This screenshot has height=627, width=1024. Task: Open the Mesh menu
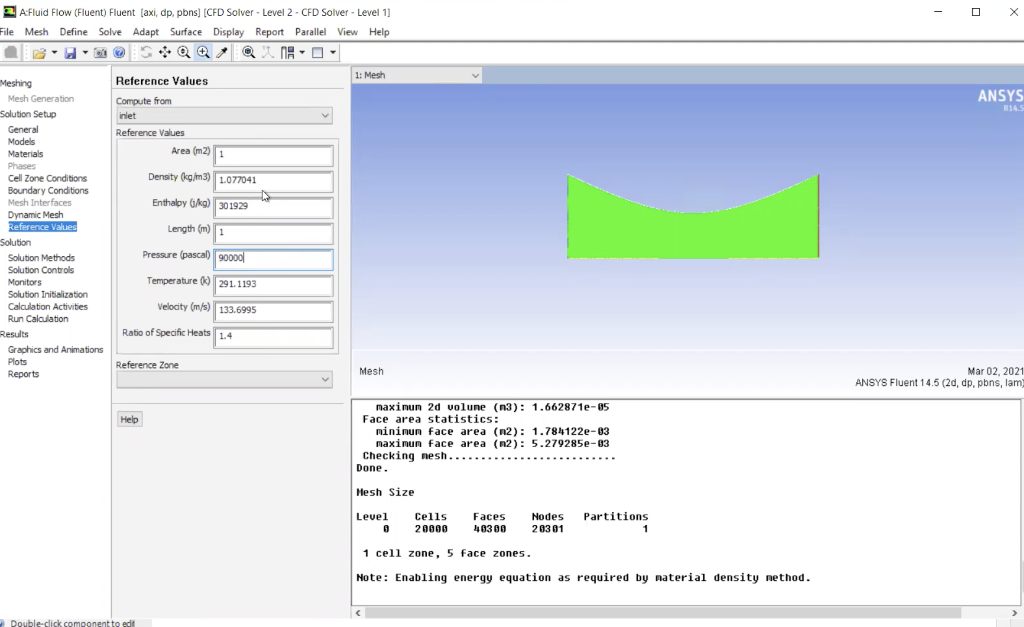point(37,31)
